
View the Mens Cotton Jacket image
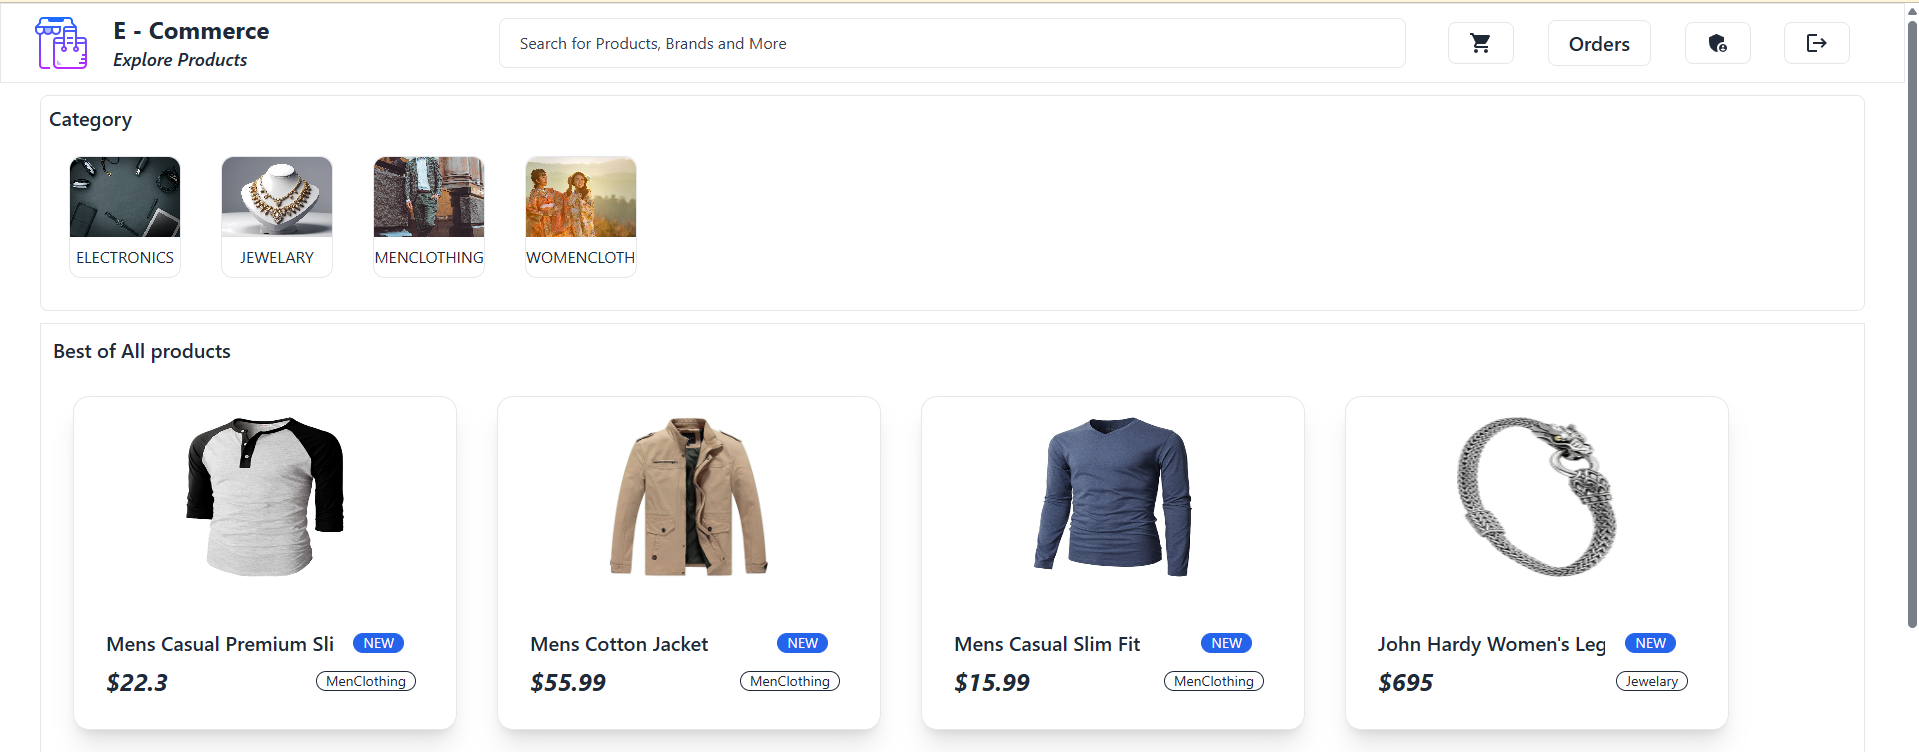pyautogui.click(x=689, y=497)
